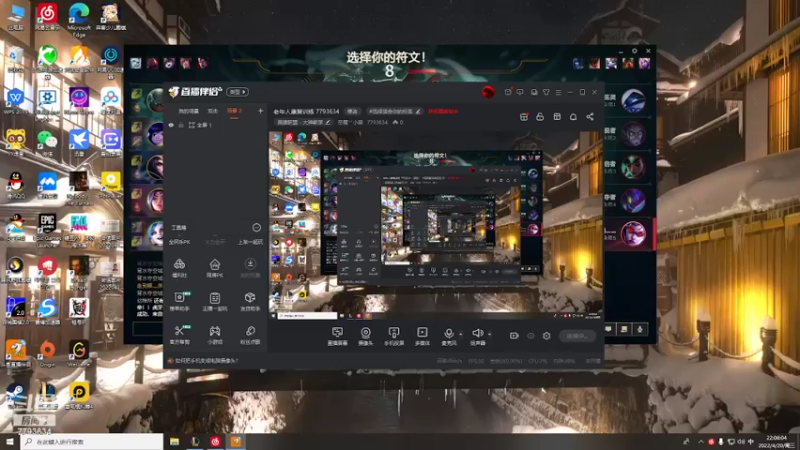
Task: Open the 小游戏 gamepad tool
Action: (x=215, y=335)
